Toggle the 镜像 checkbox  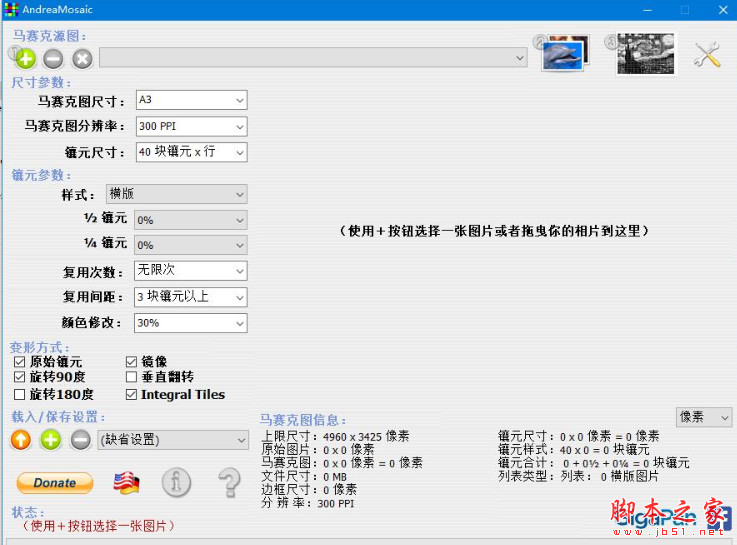131,362
